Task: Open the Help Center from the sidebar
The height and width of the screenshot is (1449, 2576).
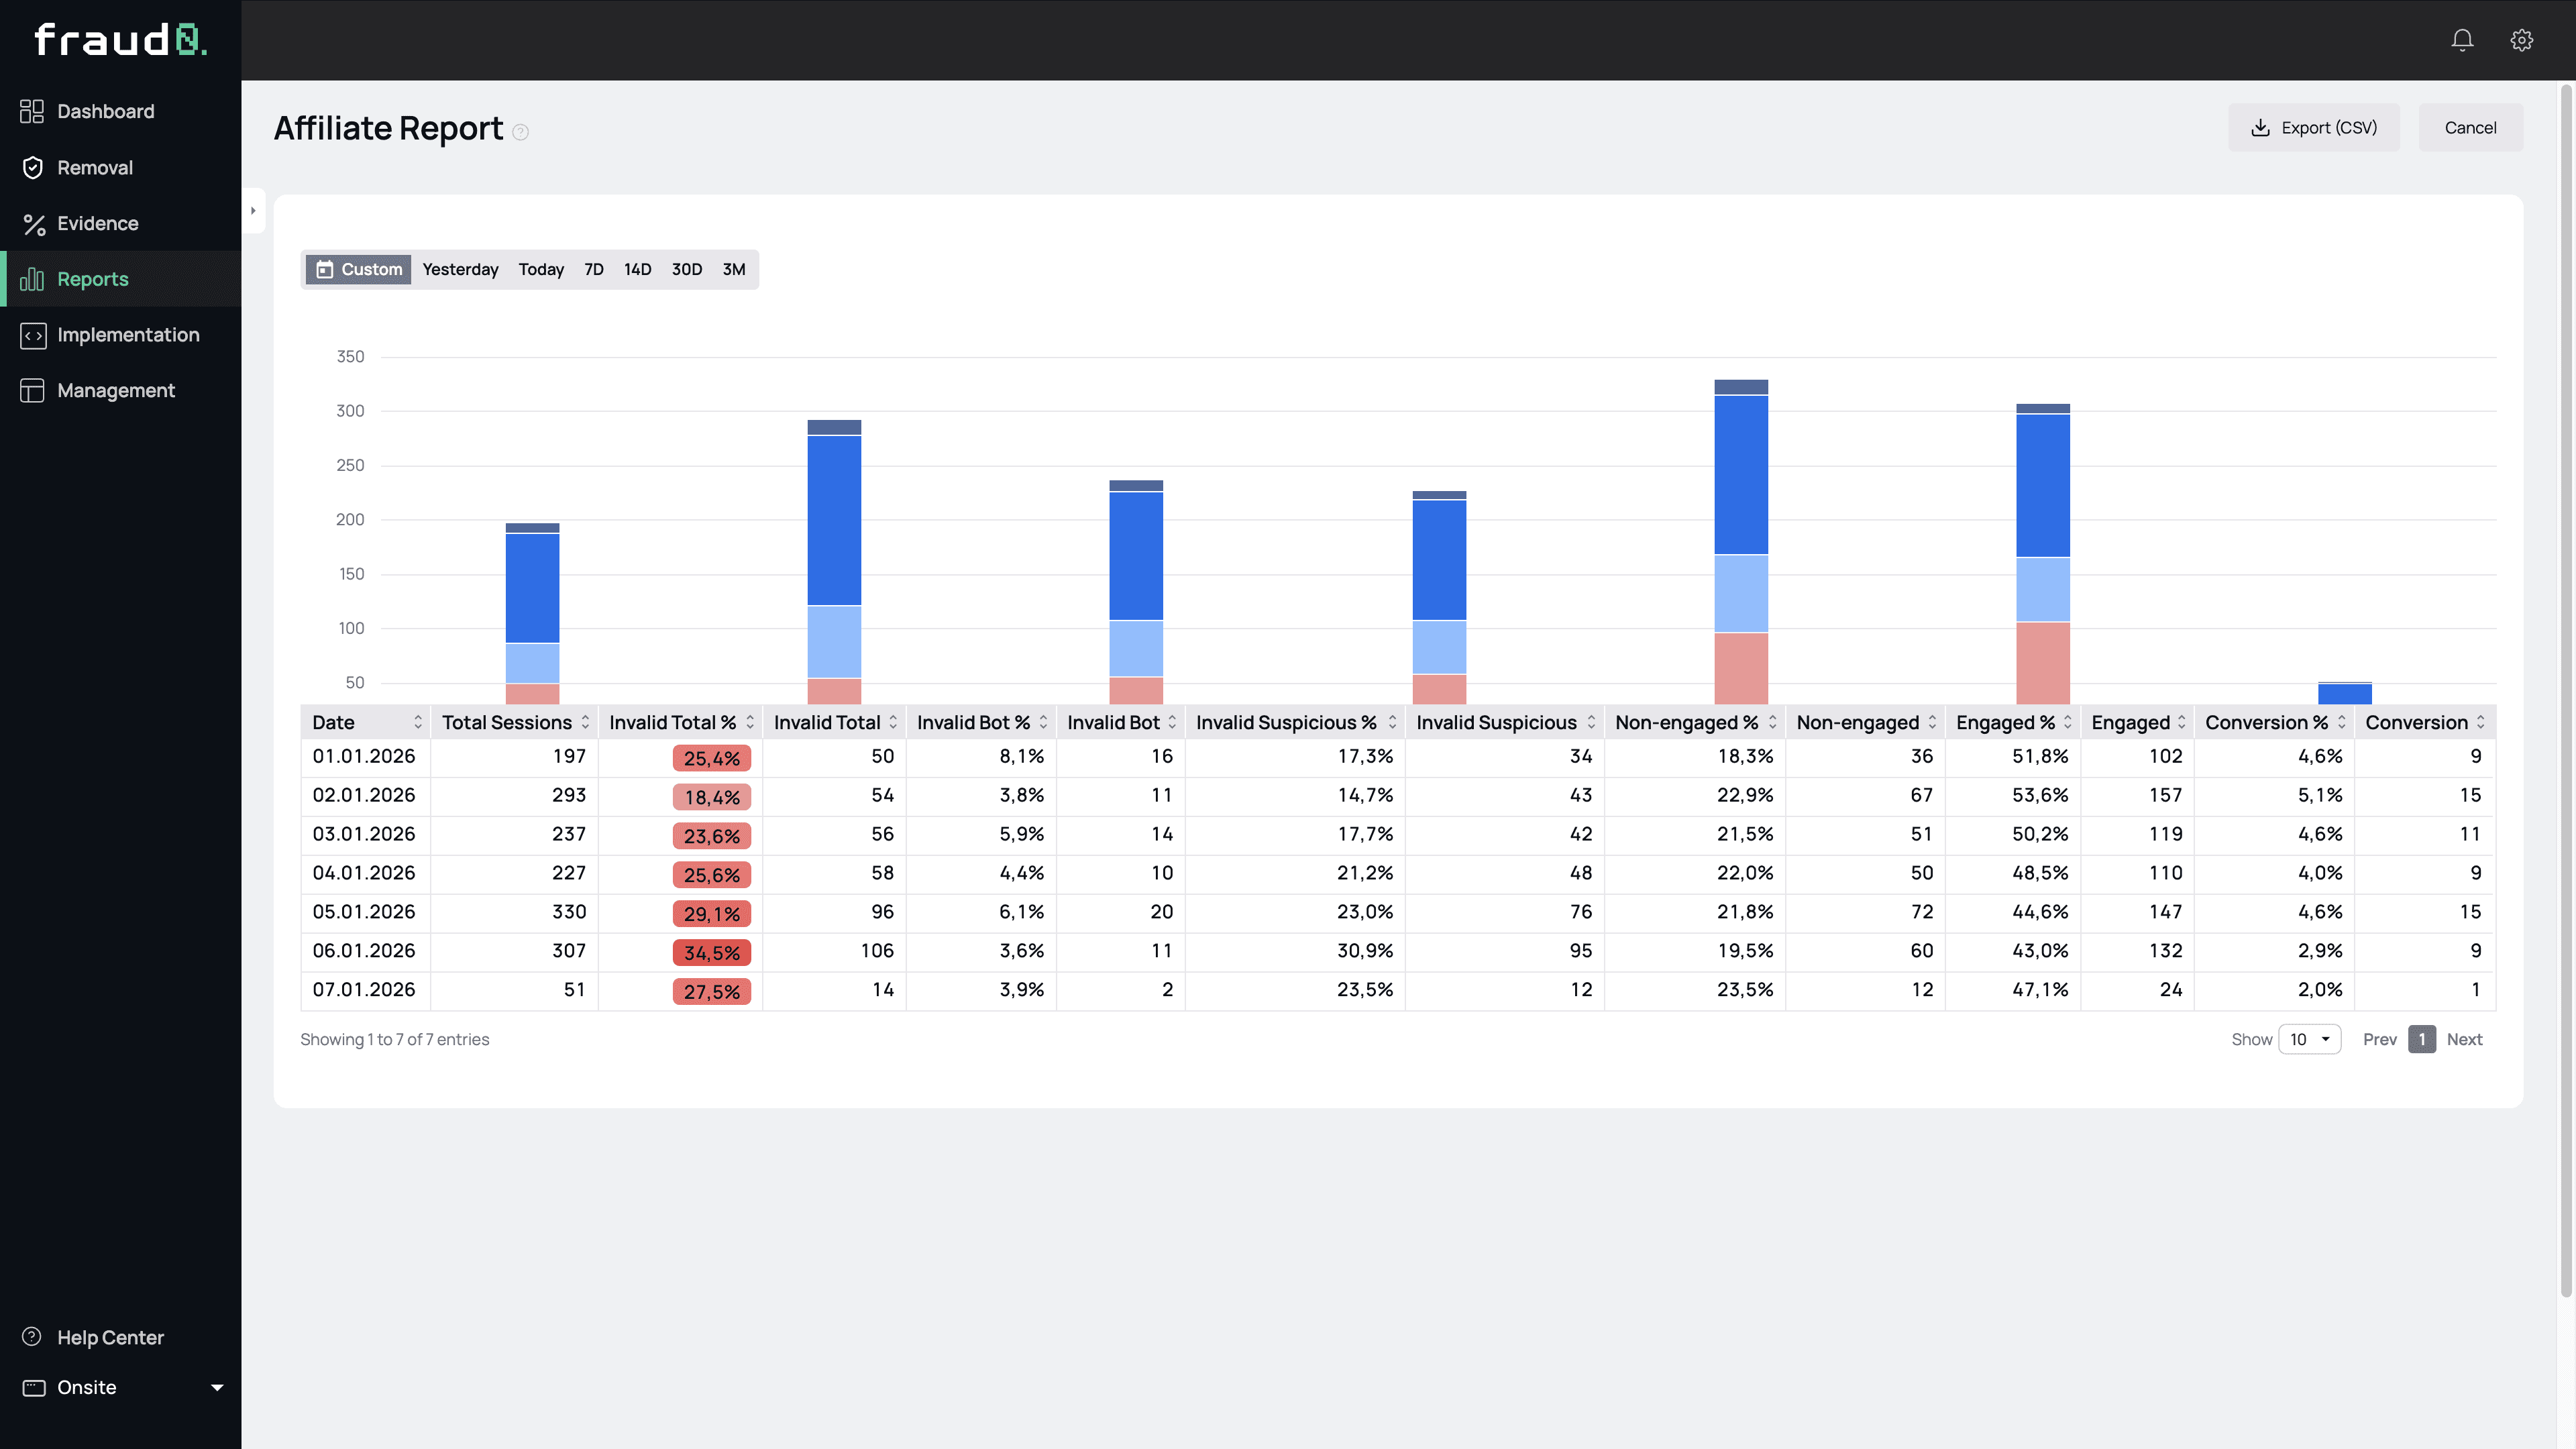Action: (110, 1337)
